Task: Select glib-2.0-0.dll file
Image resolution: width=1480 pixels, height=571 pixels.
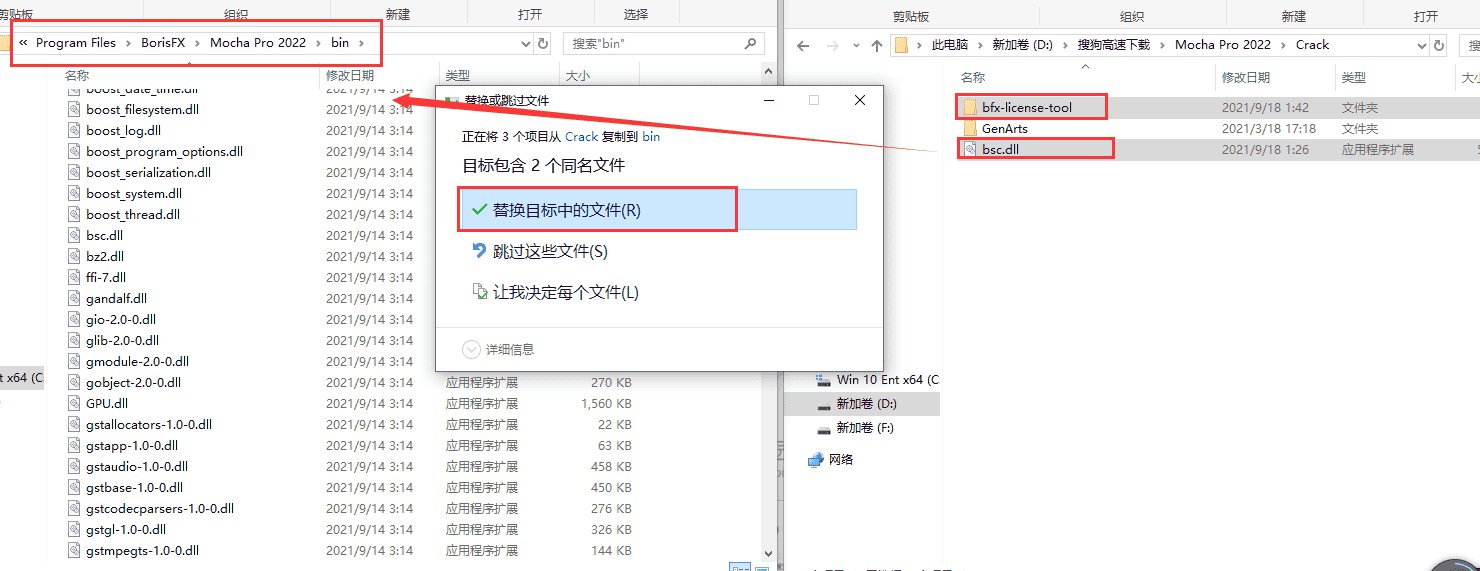Action: click(x=122, y=341)
